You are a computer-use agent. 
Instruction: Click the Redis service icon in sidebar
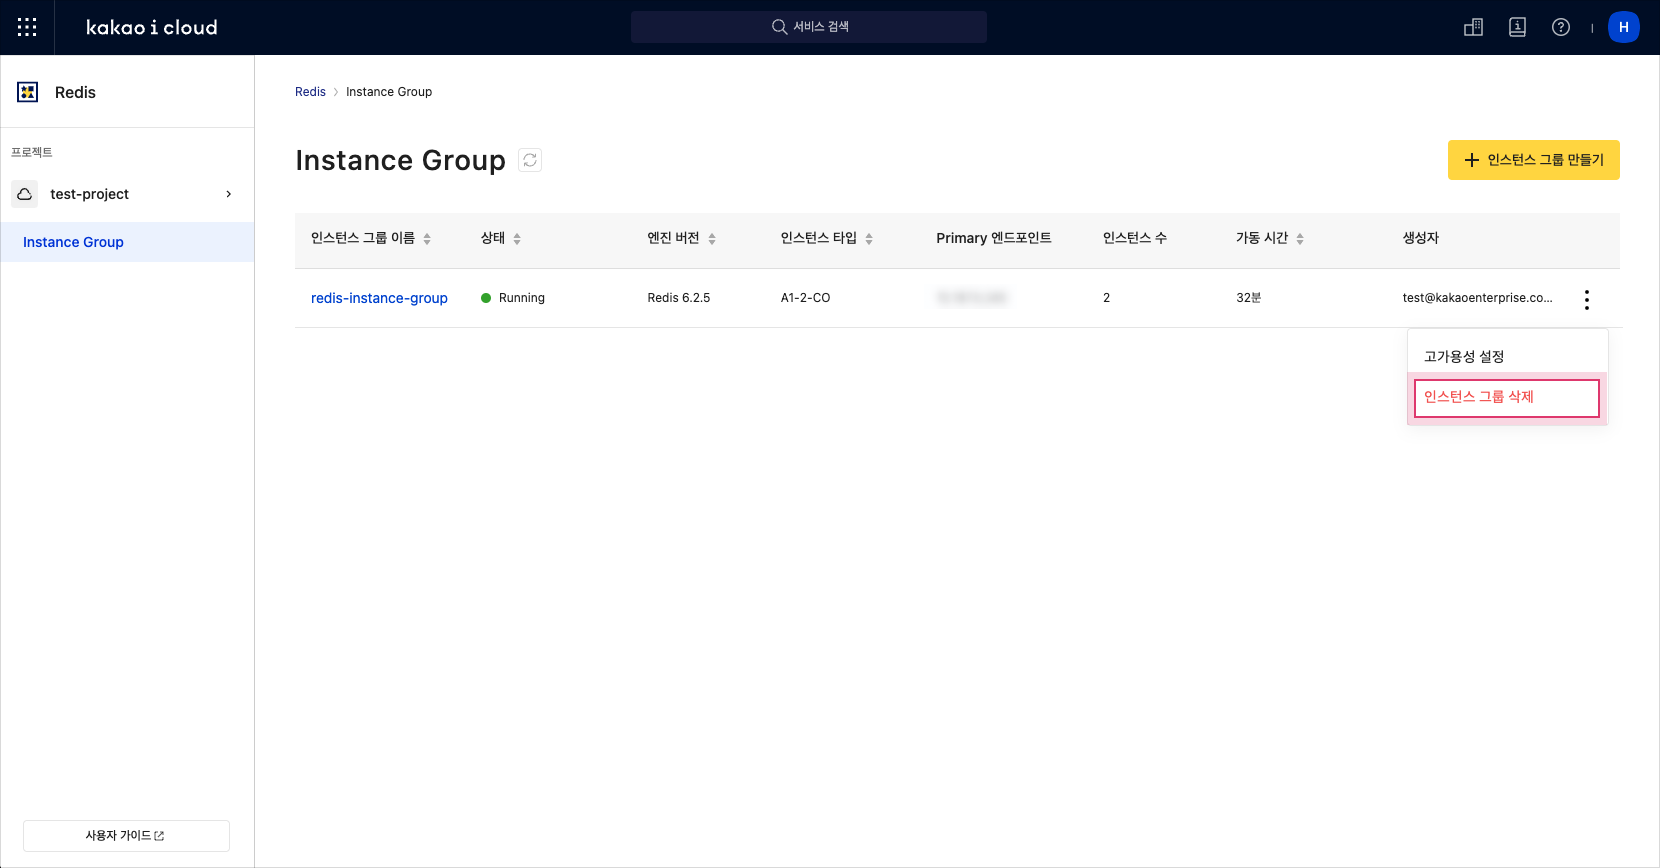pyautogui.click(x=28, y=92)
